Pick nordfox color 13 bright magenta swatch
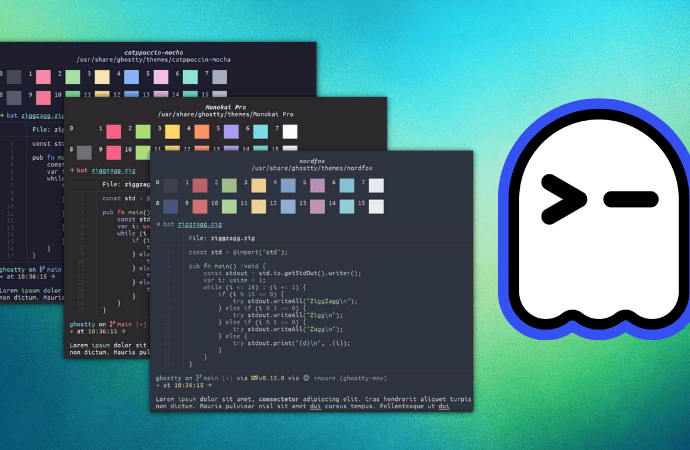Viewport: 690px width, 450px height. [317, 207]
